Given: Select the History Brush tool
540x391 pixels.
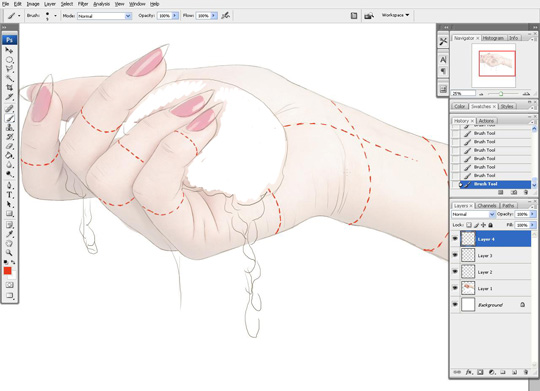Looking at the screenshot, I should 9,137.
